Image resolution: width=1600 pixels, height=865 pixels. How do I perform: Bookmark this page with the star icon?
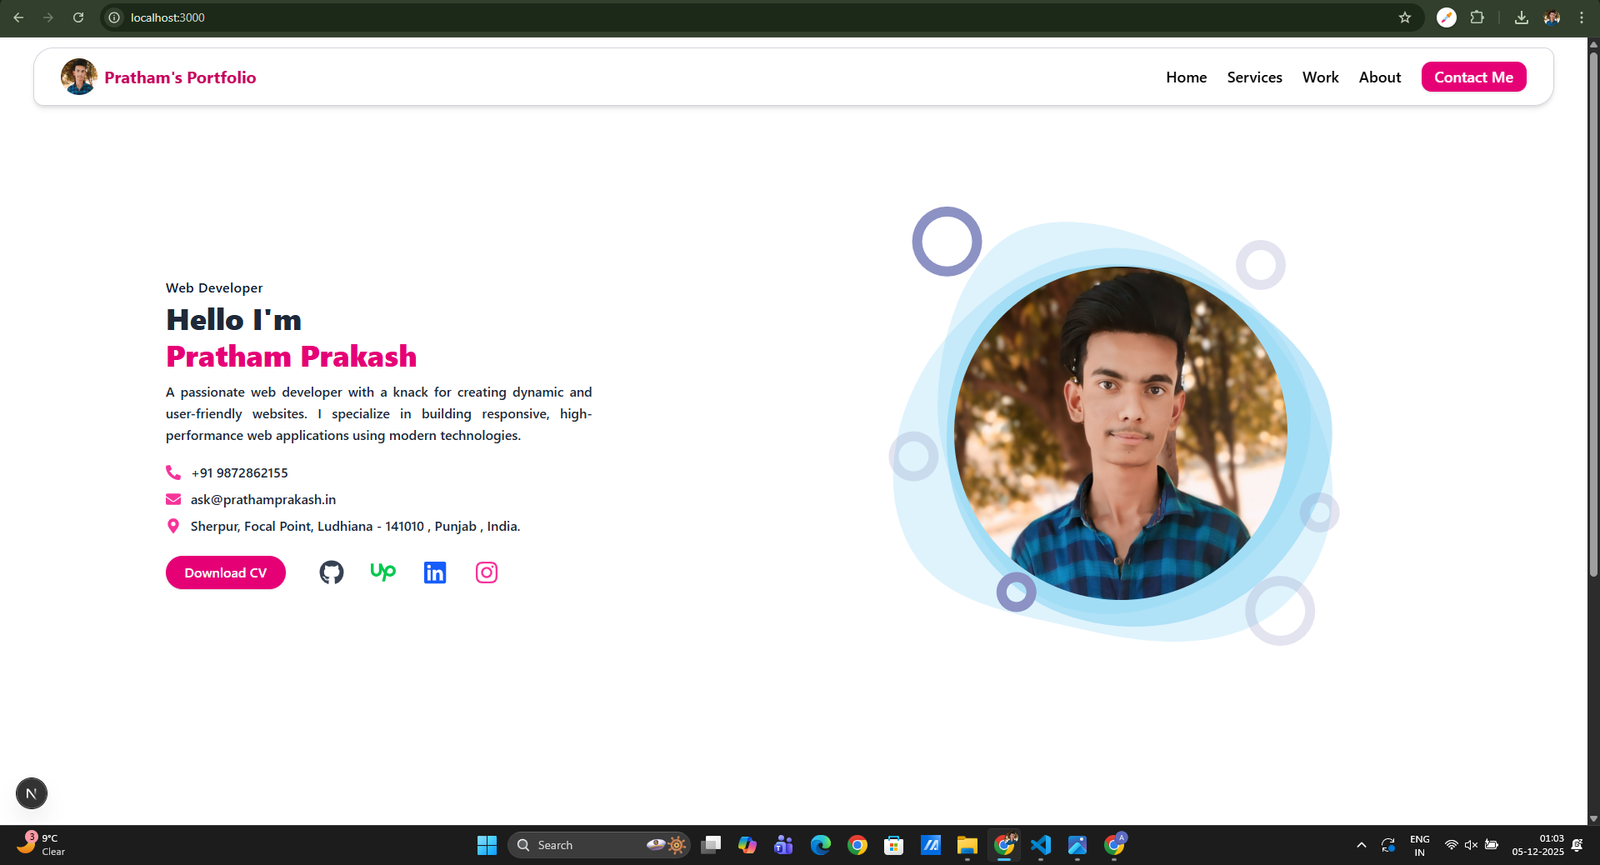click(1405, 17)
